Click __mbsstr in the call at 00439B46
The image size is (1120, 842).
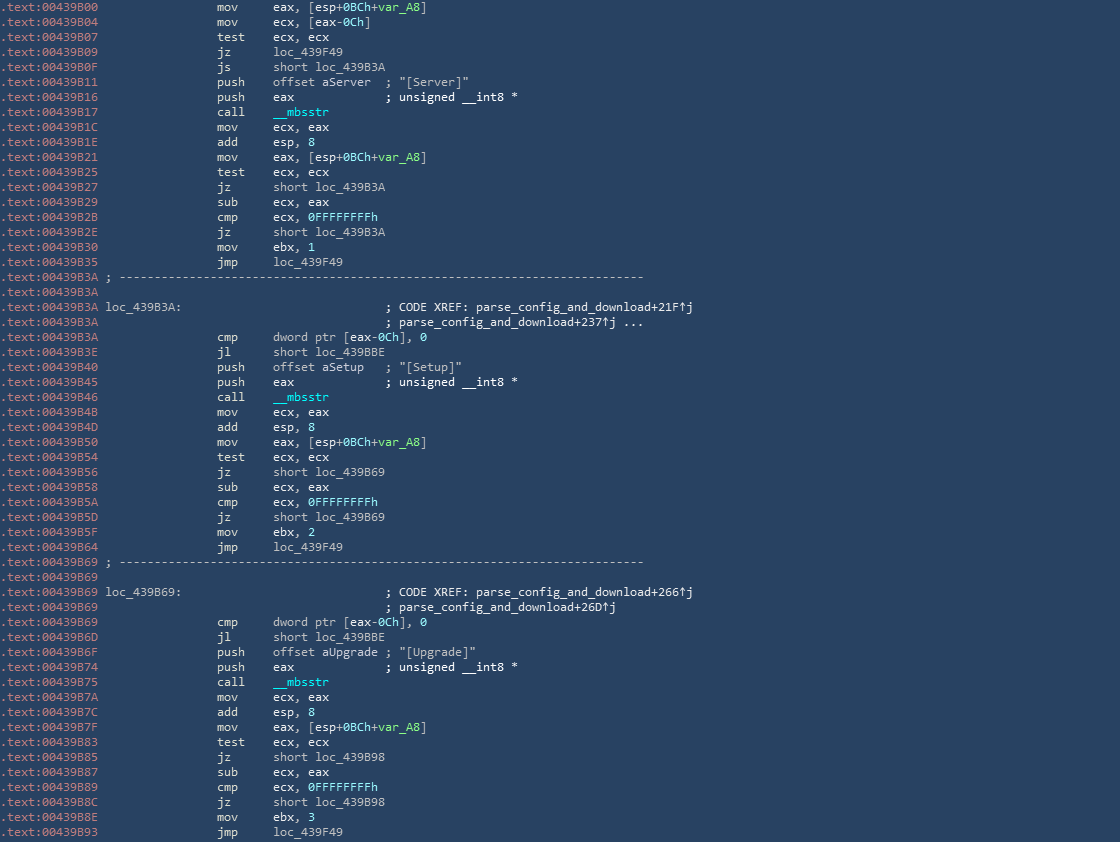click(301, 397)
